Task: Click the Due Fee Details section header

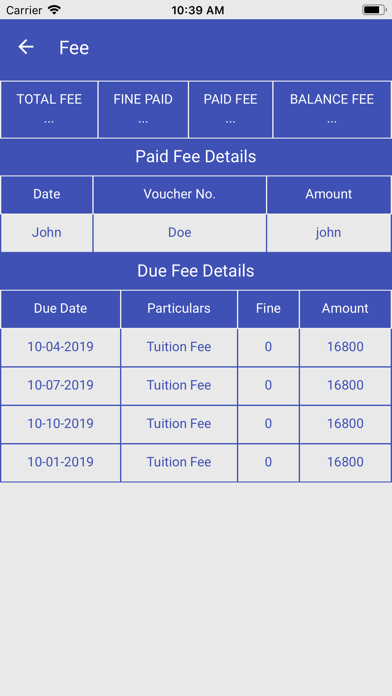Action: point(196,271)
